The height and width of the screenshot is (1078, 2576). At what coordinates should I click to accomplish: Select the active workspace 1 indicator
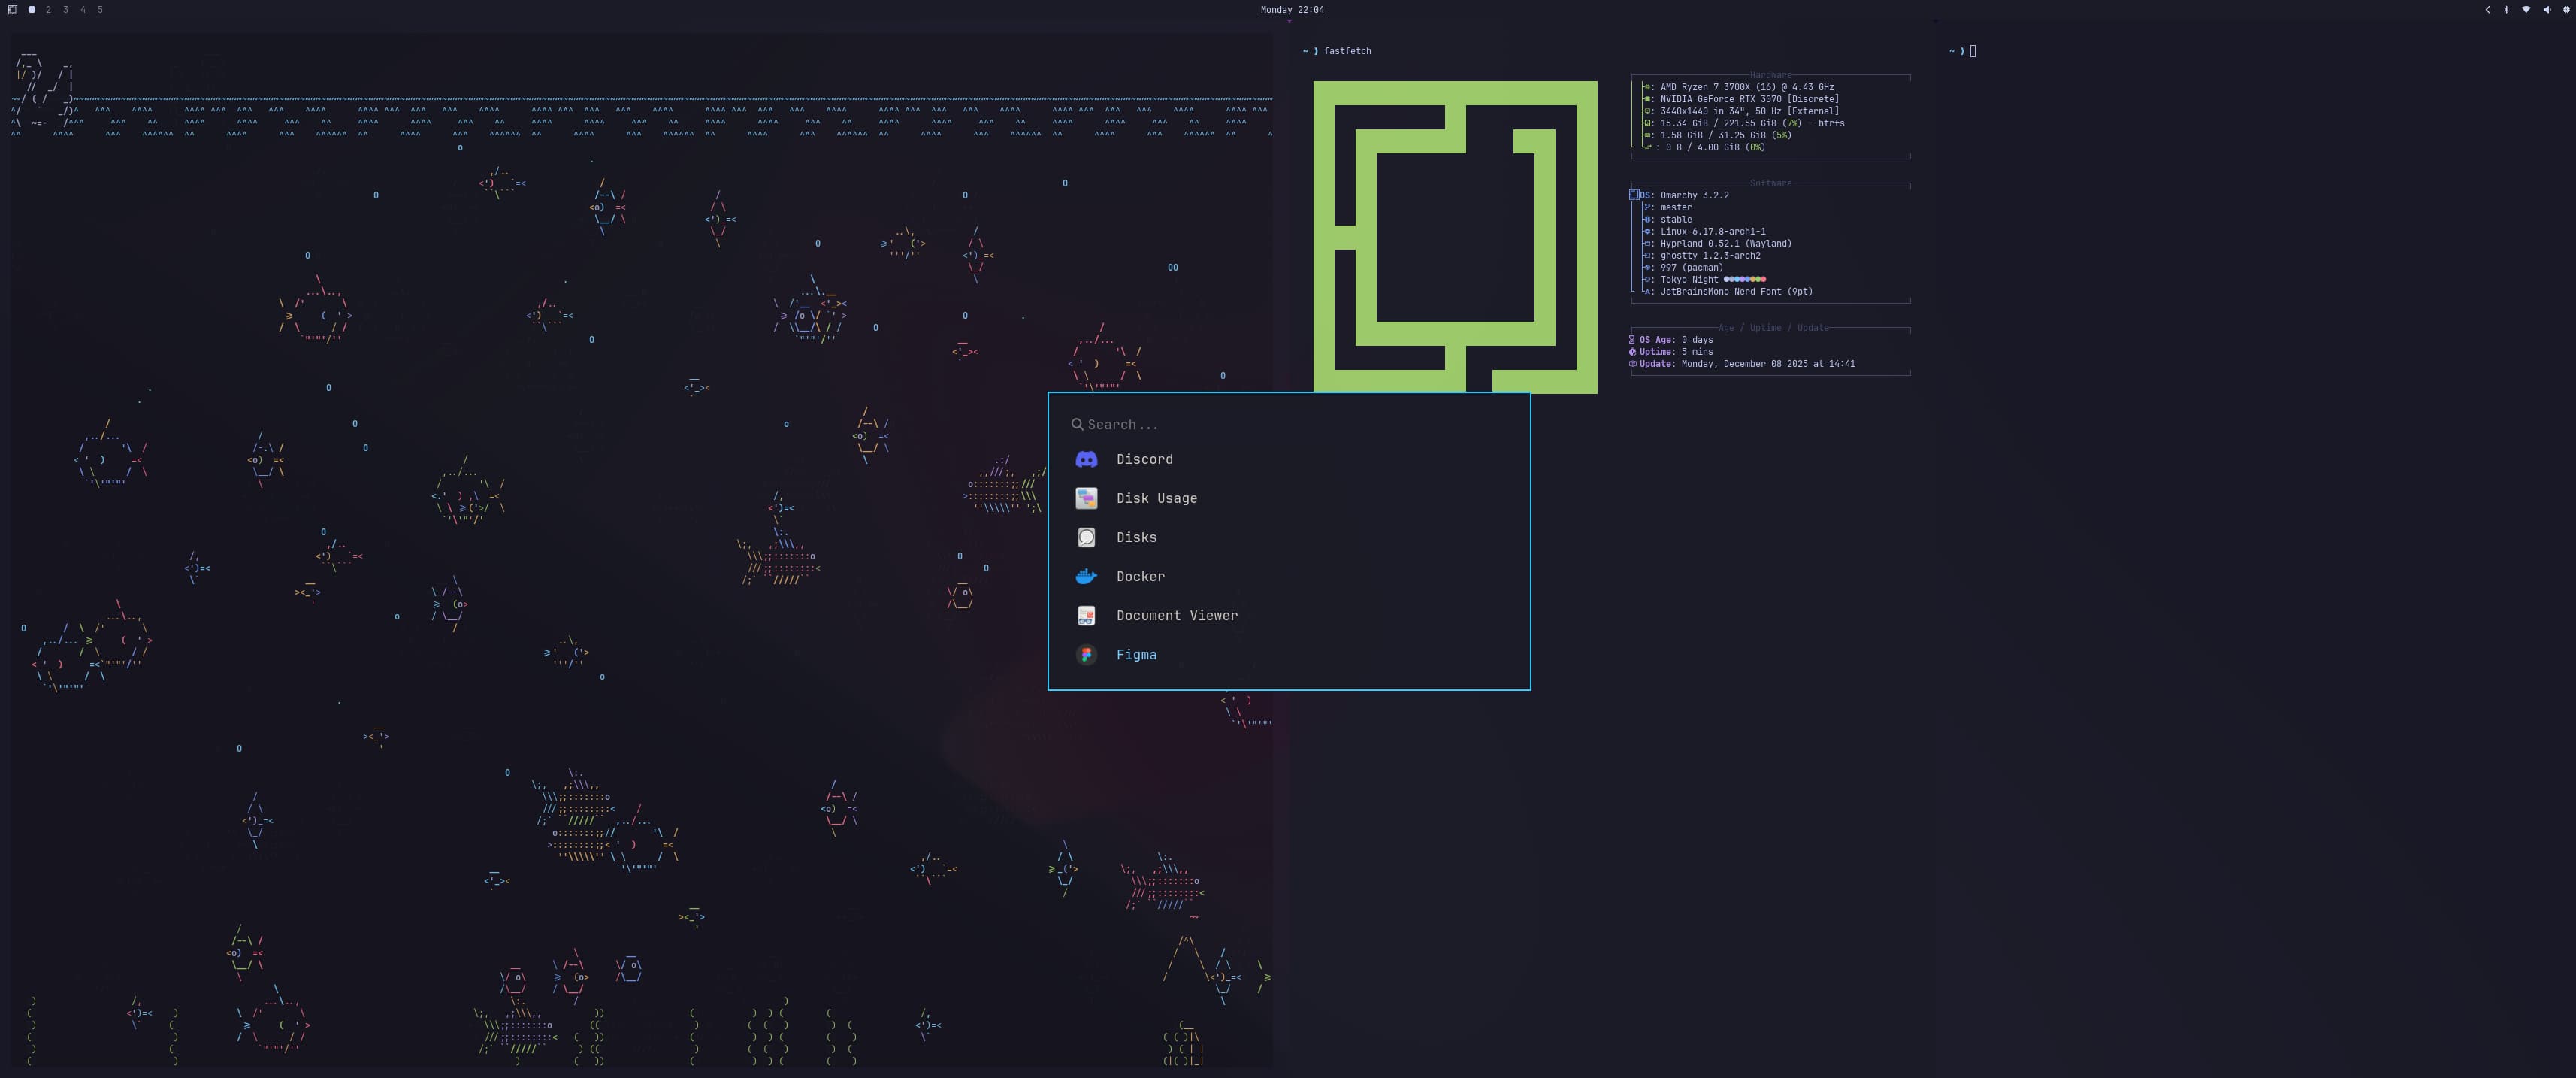pos(32,9)
